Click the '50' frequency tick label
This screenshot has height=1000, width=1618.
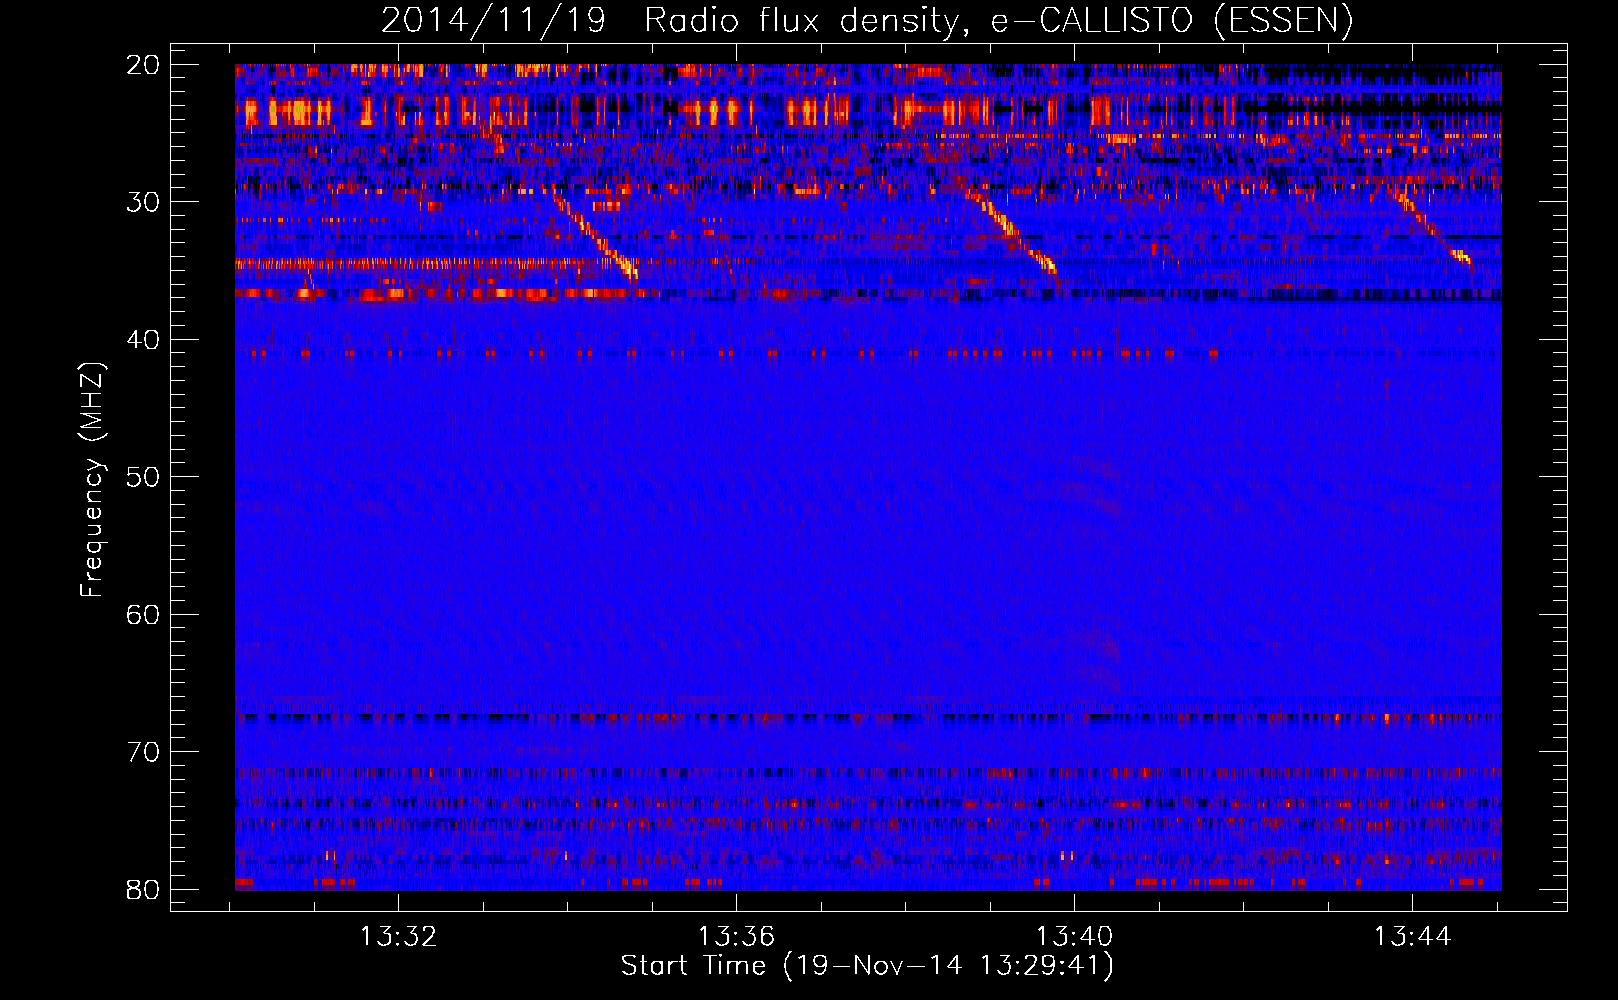click(x=143, y=477)
